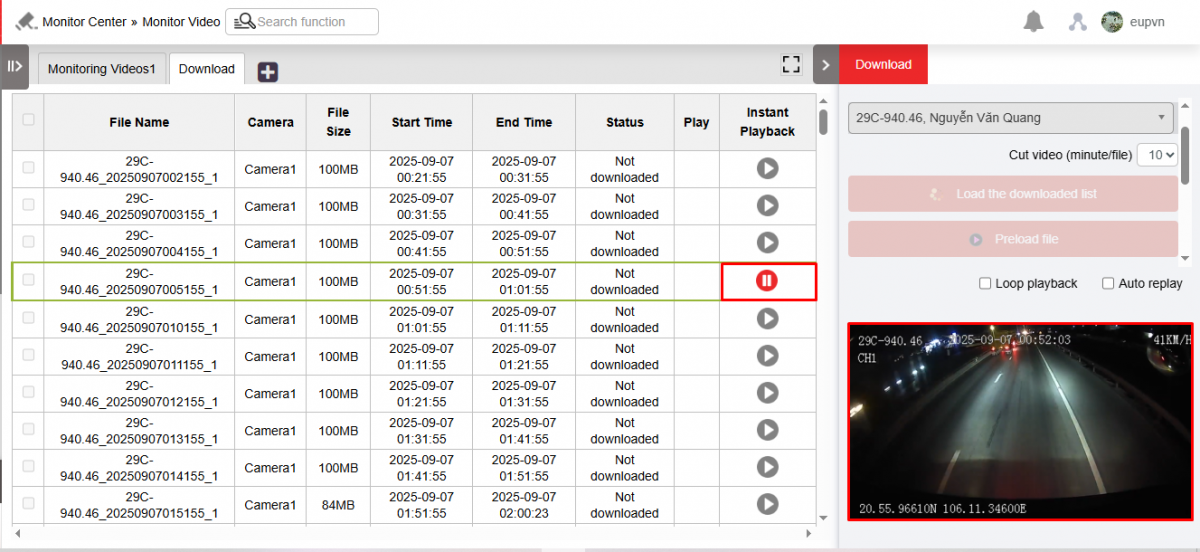Add a new tab with plus icon
Viewport: 1200px width, 552px height.
[268, 71]
